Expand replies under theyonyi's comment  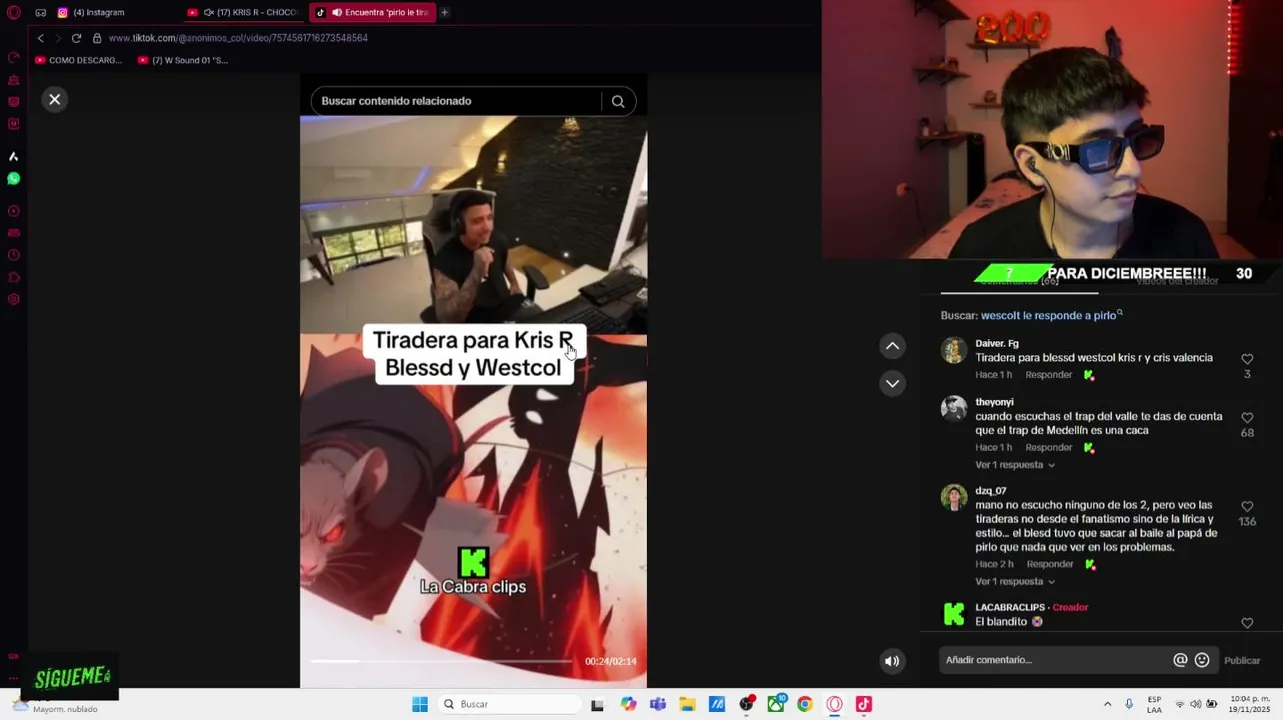pyautogui.click(x=1015, y=465)
